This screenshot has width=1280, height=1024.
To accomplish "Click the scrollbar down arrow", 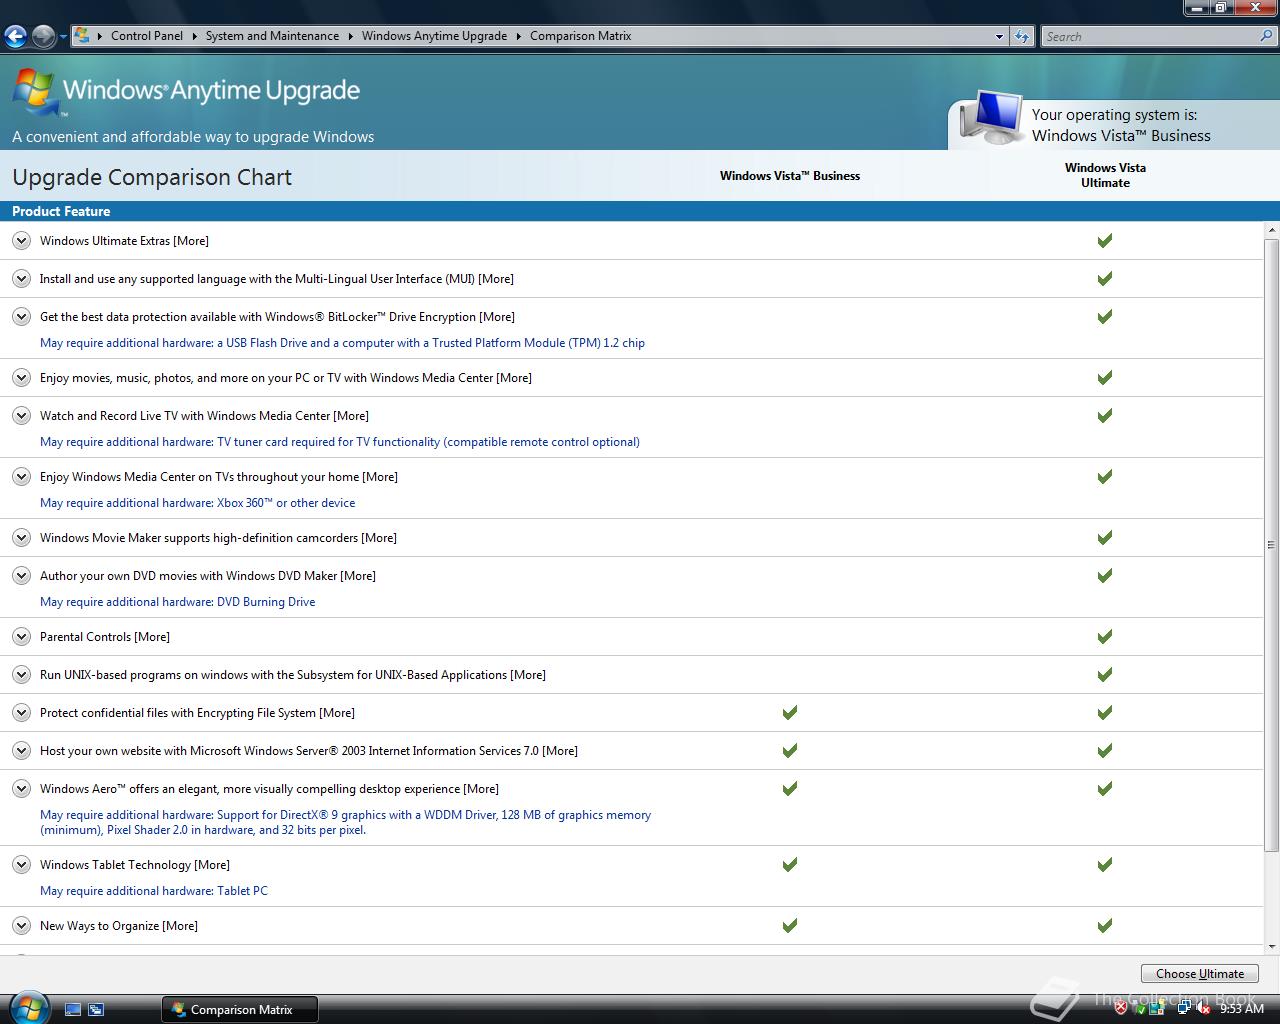I will (x=1271, y=946).
